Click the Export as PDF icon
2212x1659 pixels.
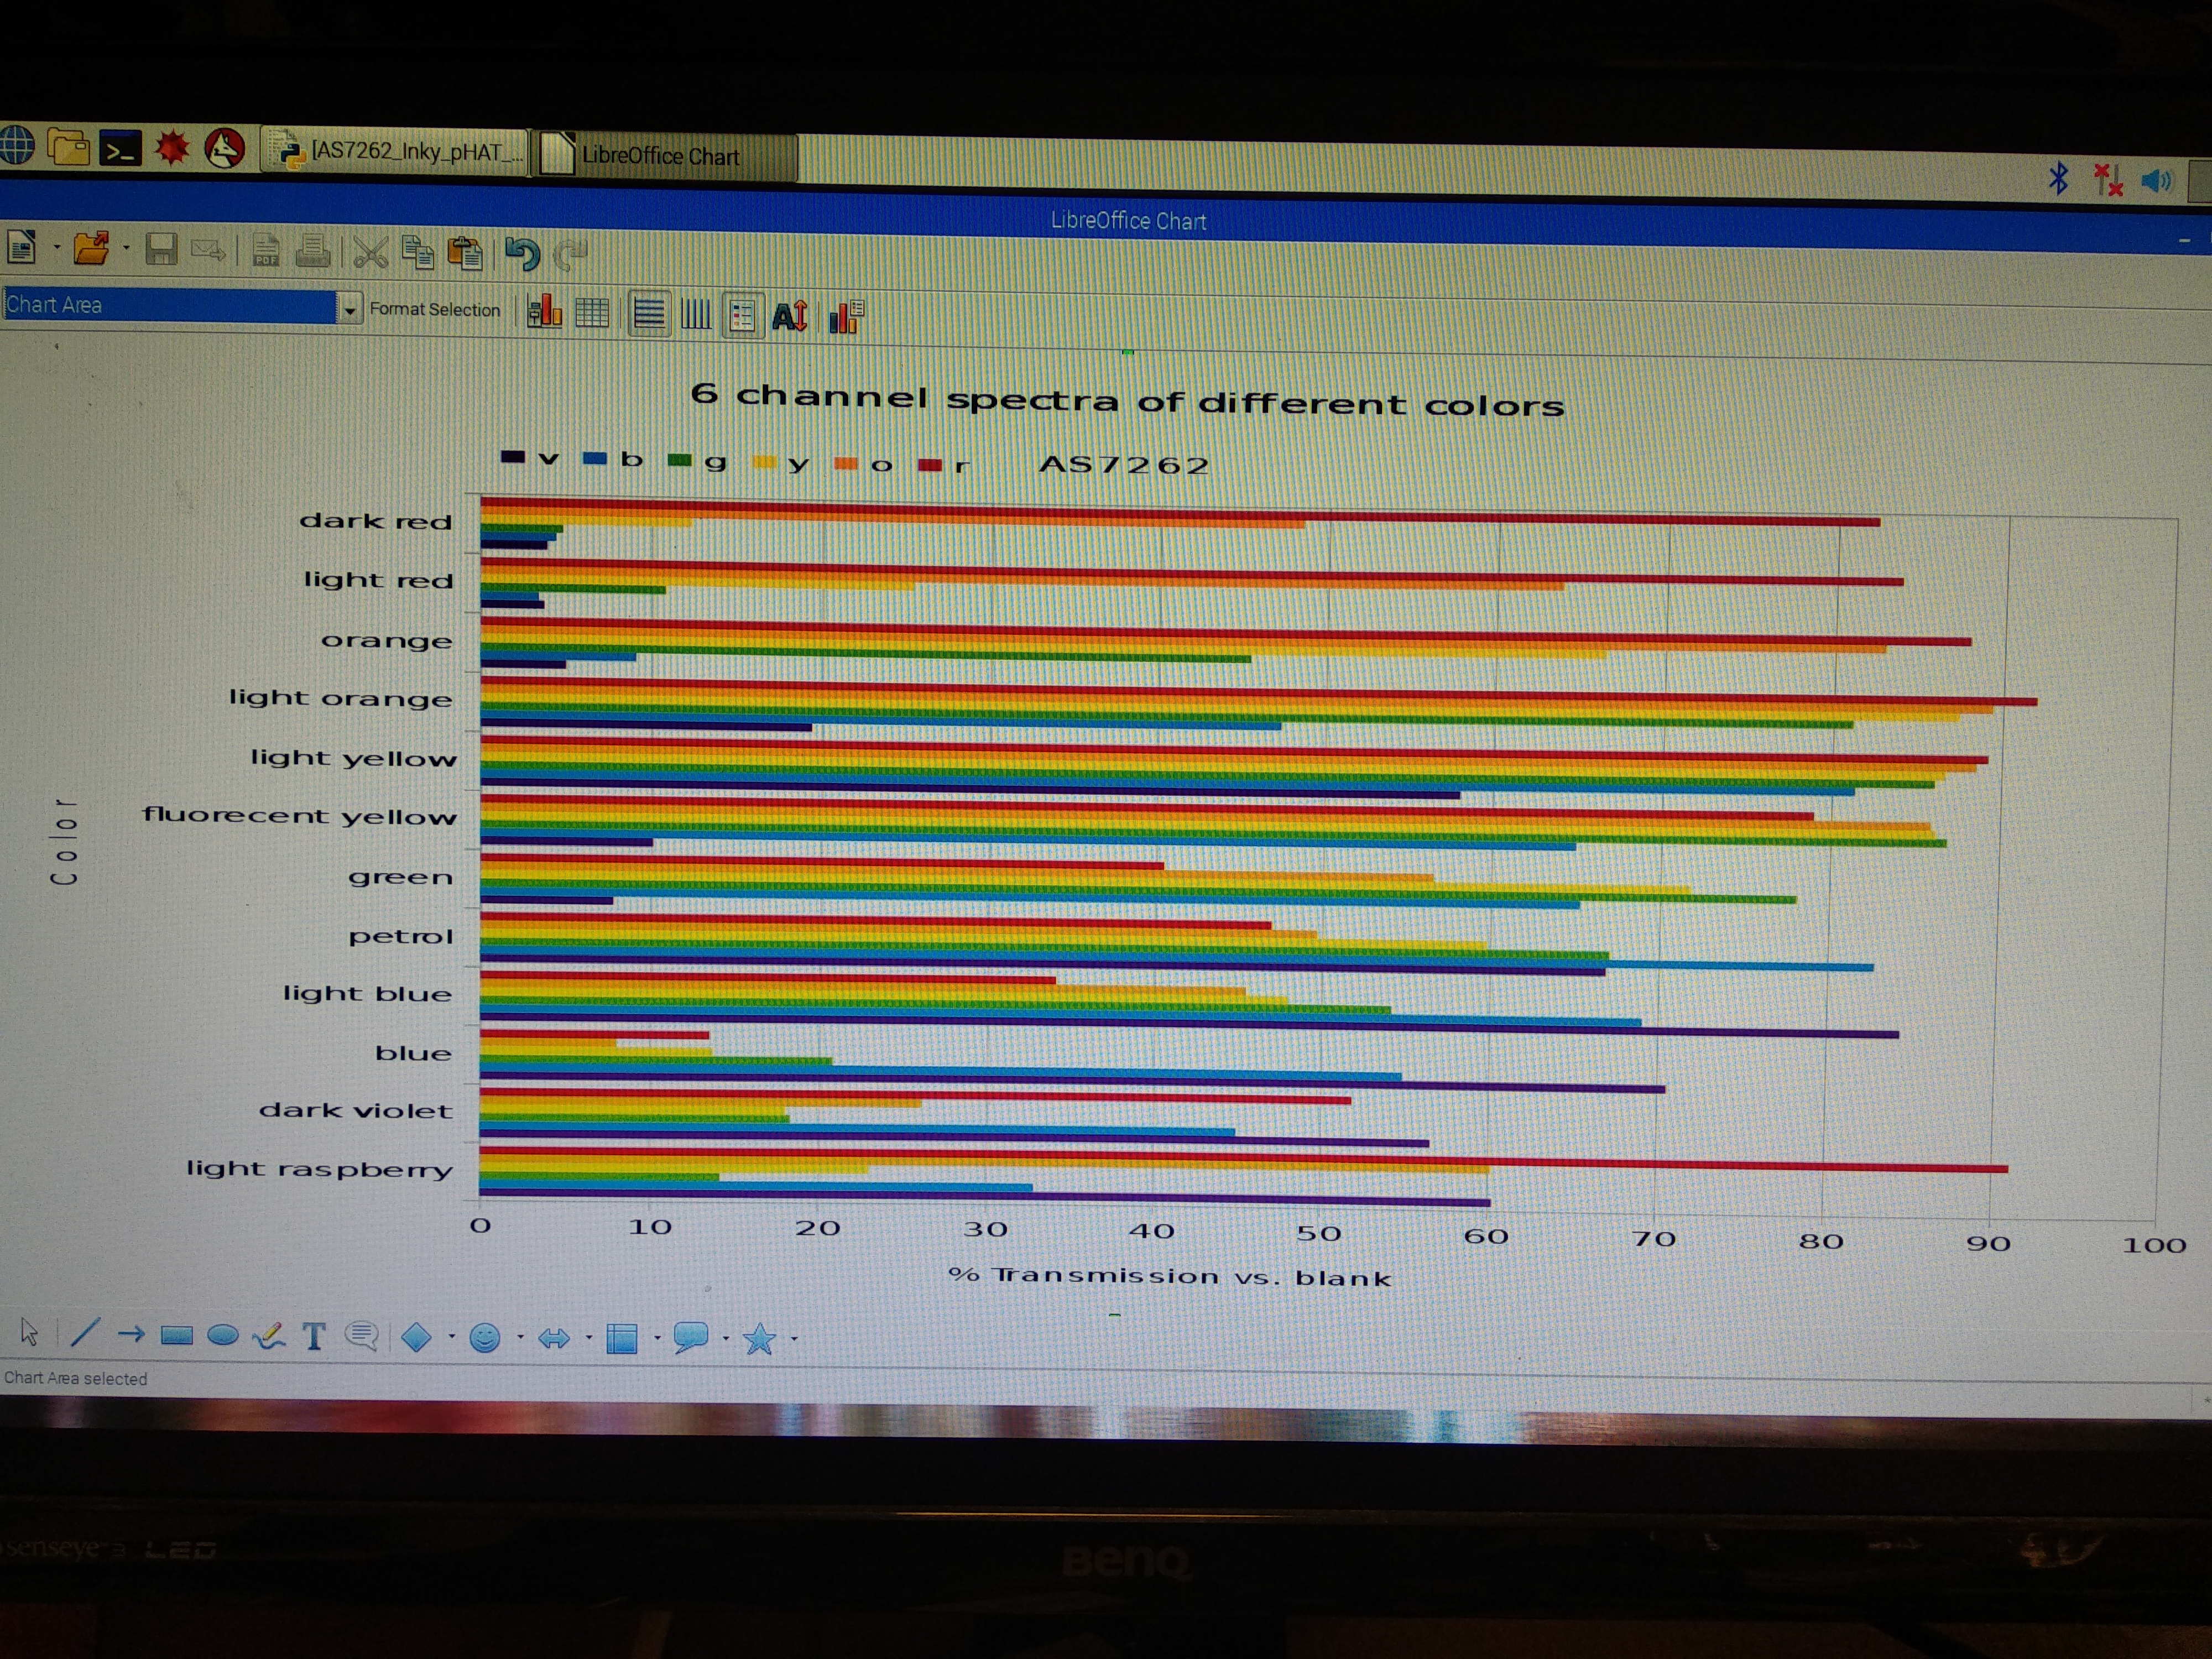point(266,251)
